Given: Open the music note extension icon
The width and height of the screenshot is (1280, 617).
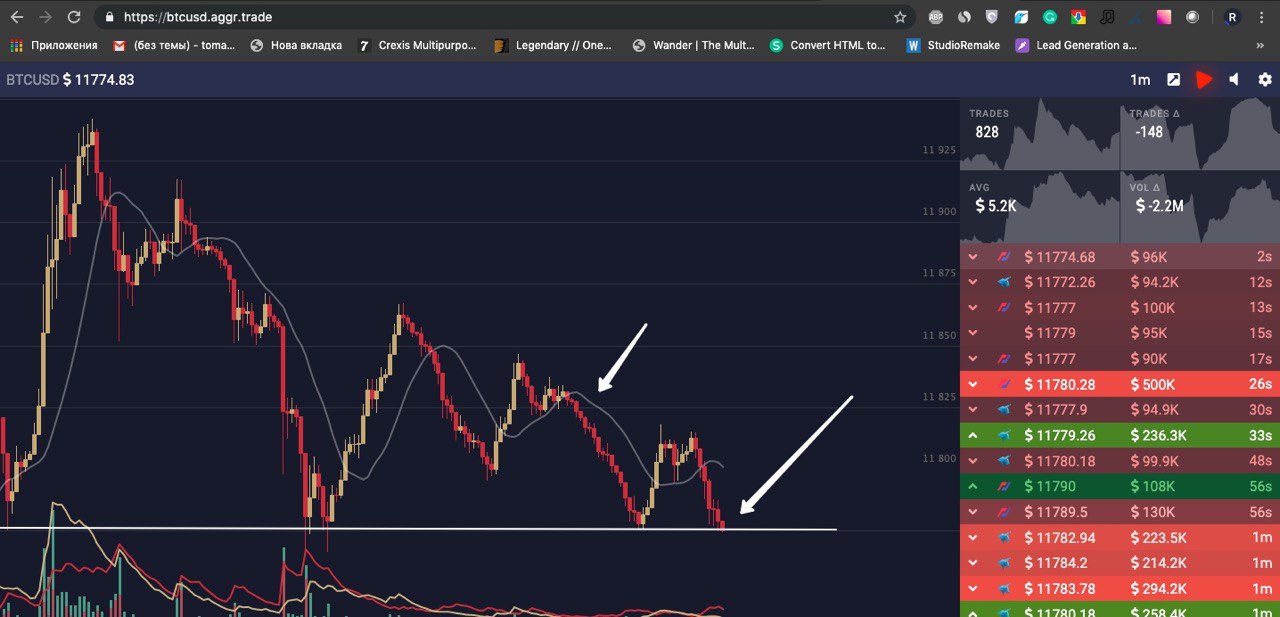Looking at the screenshot, I should (x=1107, y=17).
